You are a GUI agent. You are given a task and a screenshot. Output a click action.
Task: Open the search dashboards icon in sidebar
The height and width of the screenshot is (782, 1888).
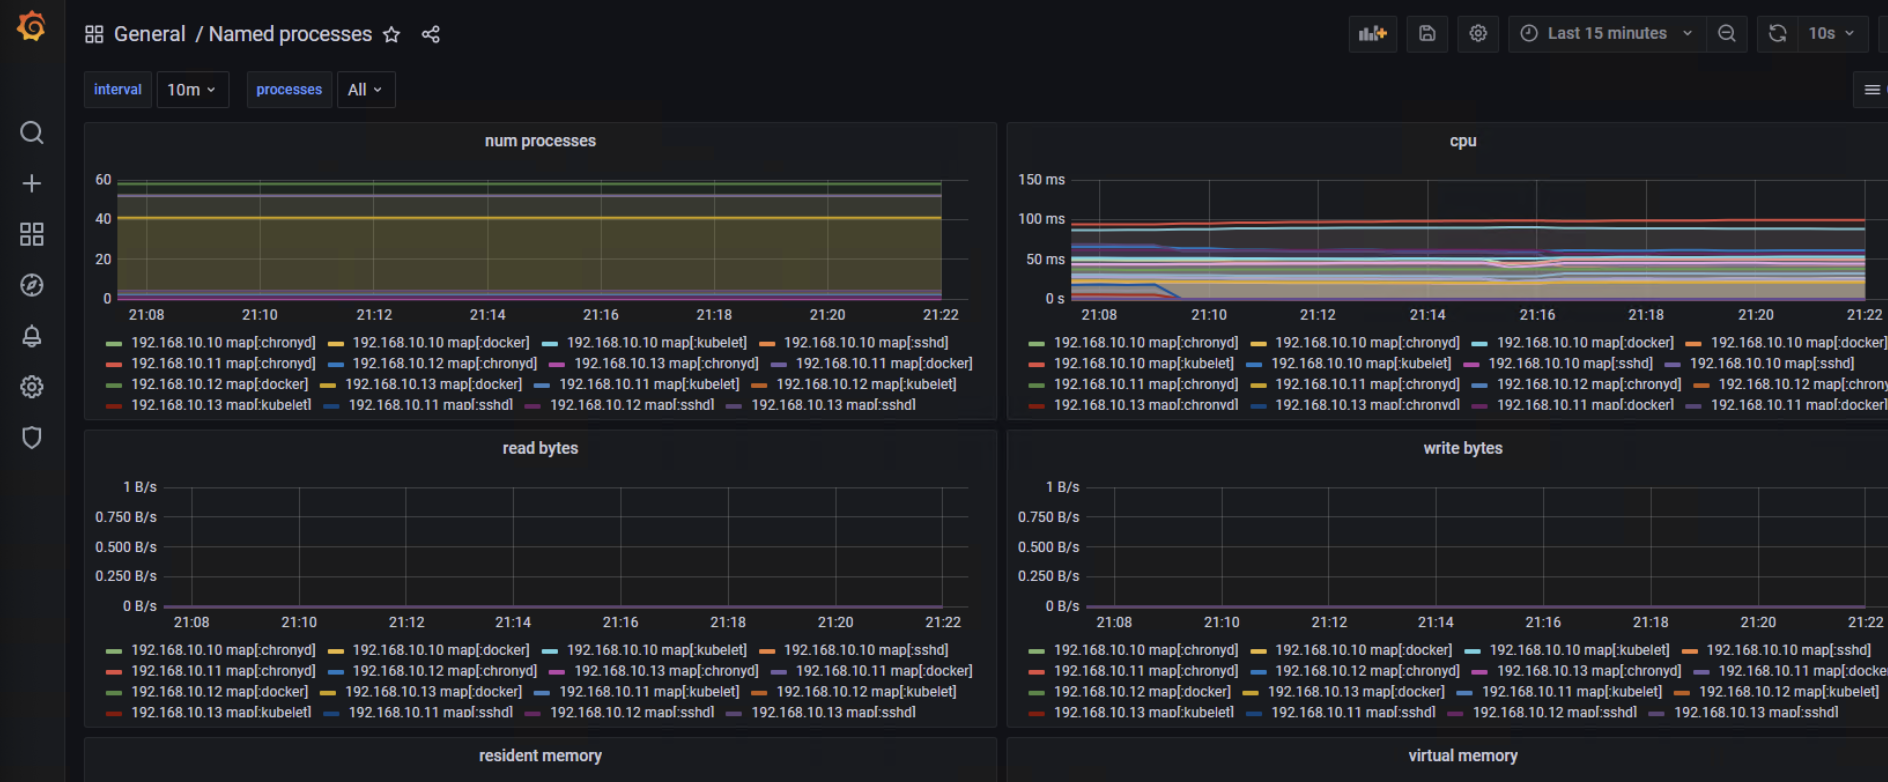[x=32, y=133]
